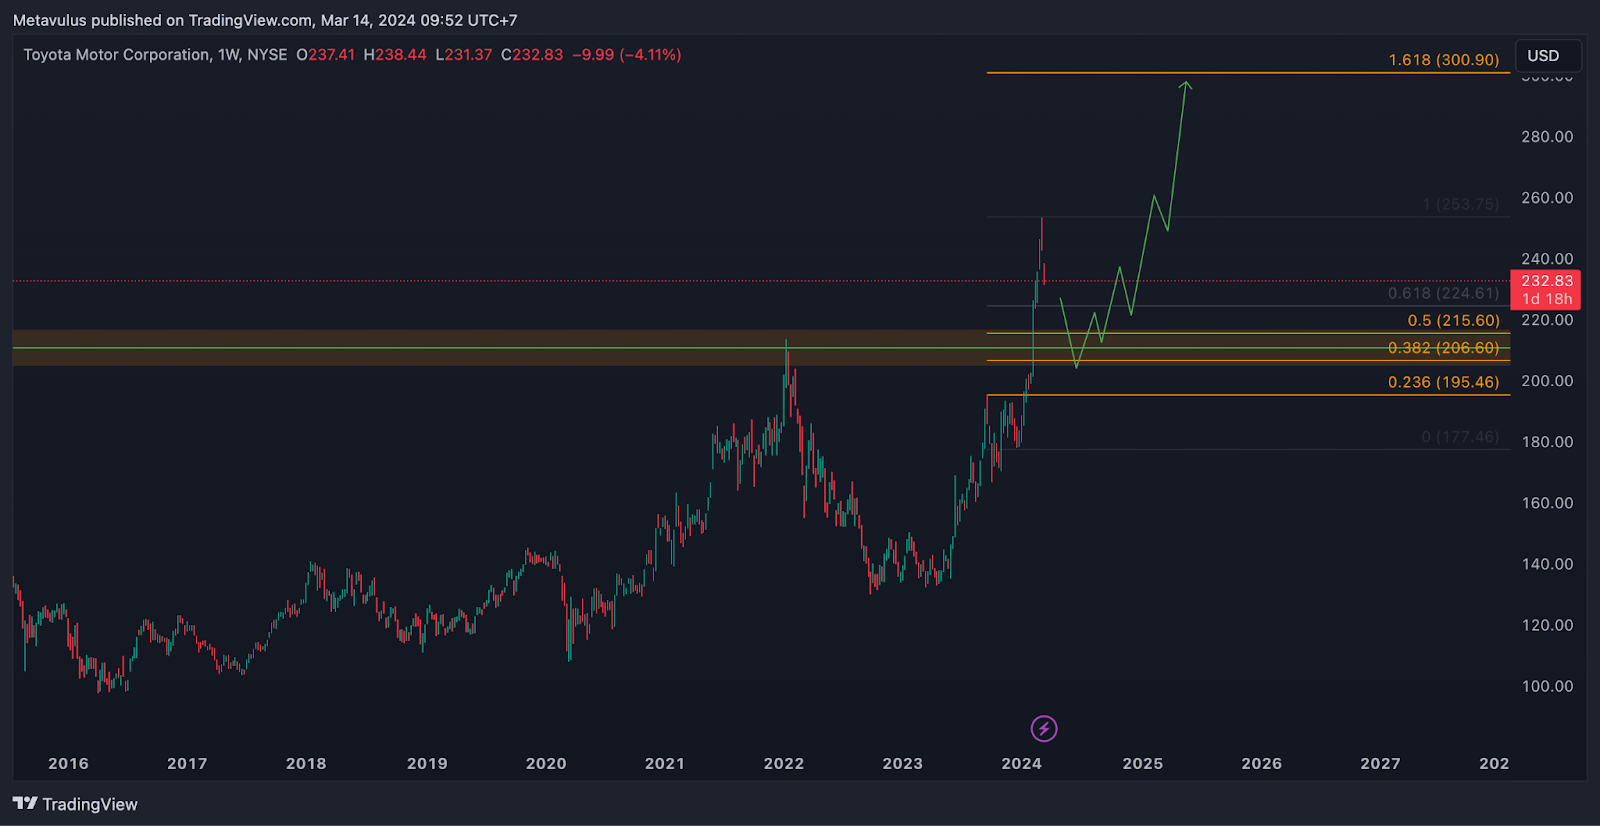Click the 140.00 price axis label

(1547, 564)
